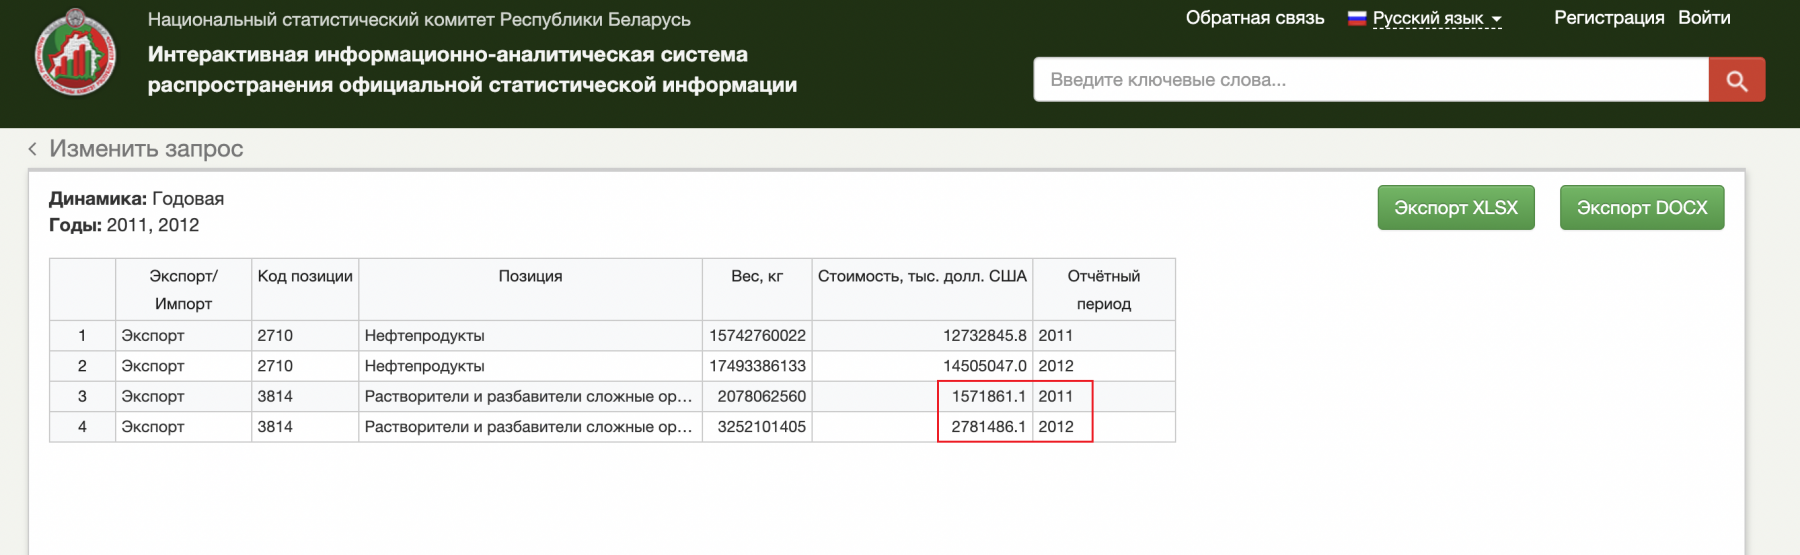Screen dimensions: 1800x555
Task: Click period 2012 in row 2
Action: tap(1056, 366)
